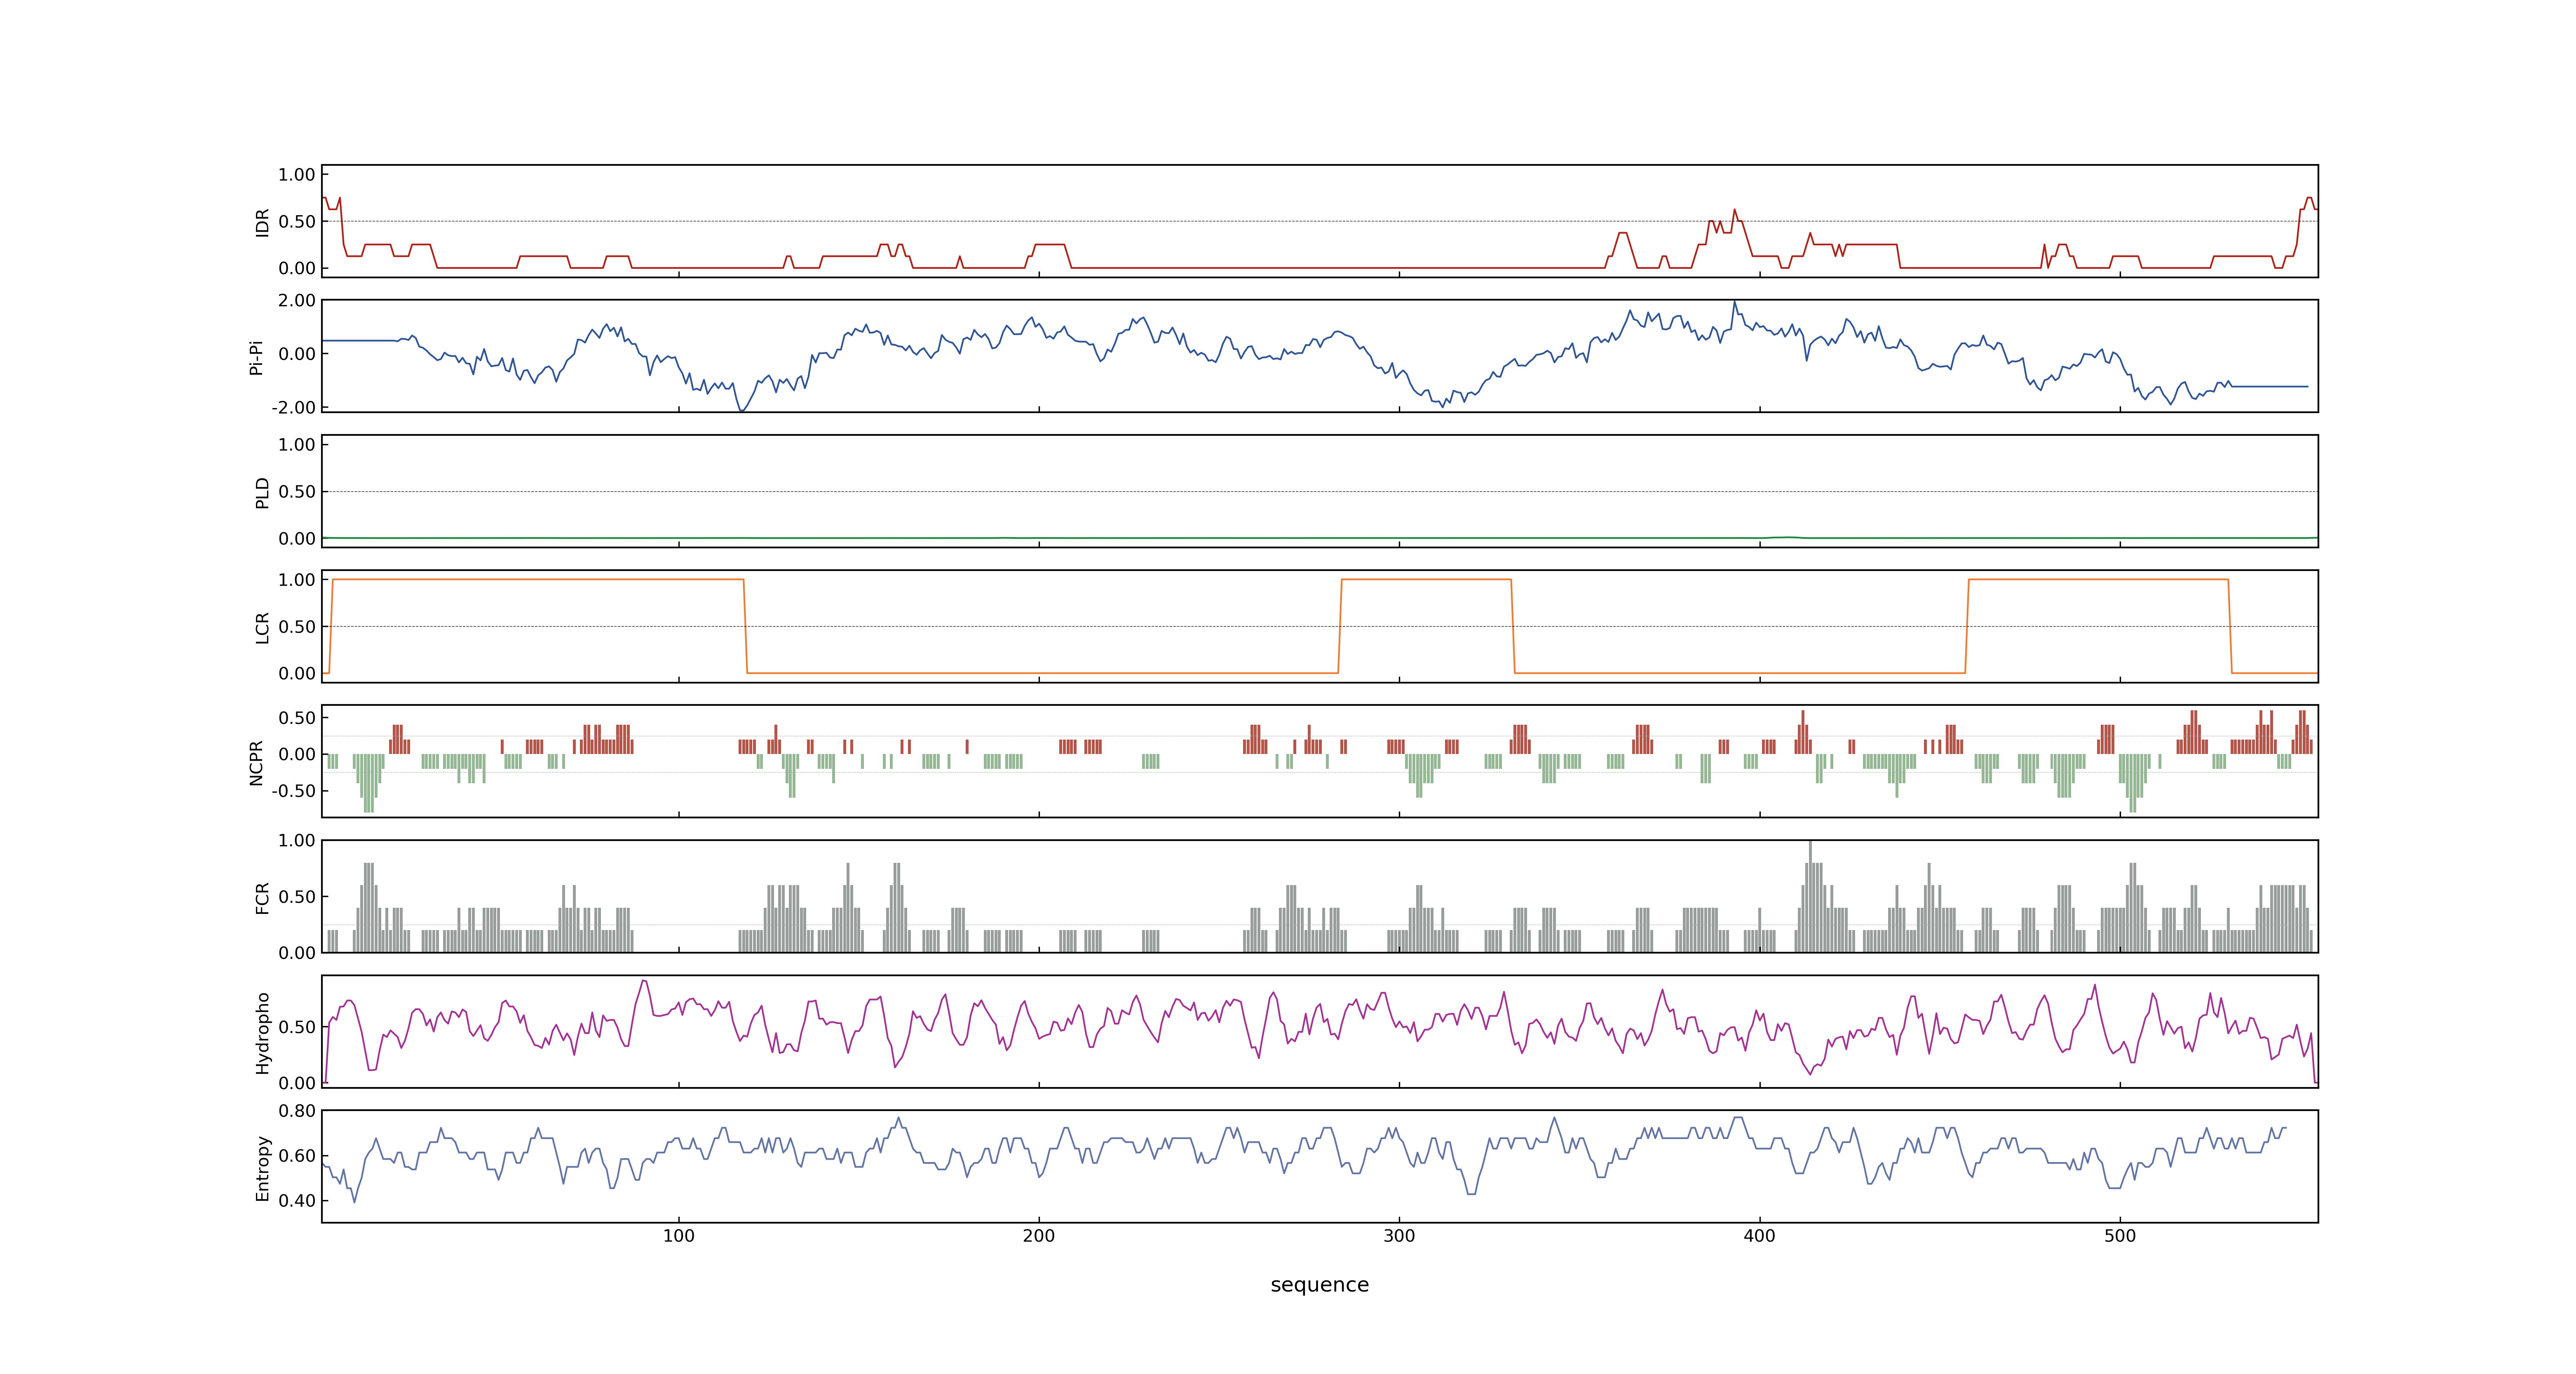Click the 0.00 tick on Hydropho axis

(x=297, y=1083)
